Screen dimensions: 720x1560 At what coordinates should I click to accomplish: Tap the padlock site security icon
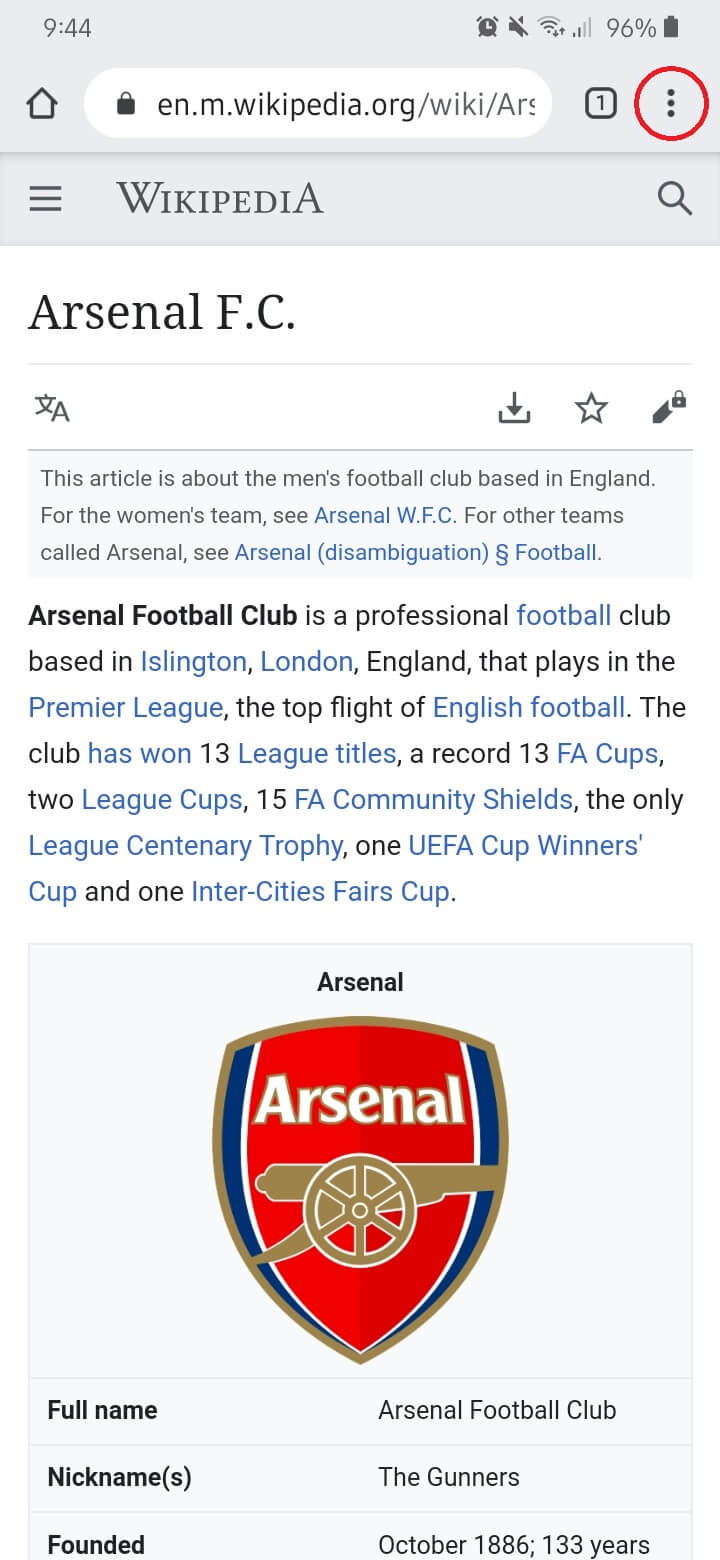point(126,104)
